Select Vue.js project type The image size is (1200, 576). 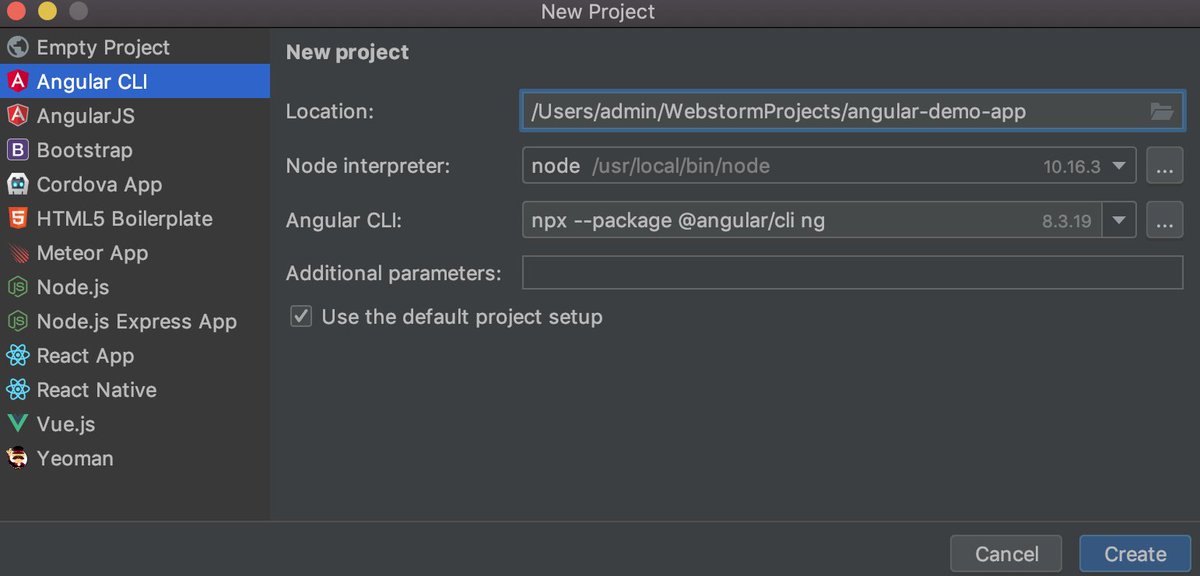[135, 424]
